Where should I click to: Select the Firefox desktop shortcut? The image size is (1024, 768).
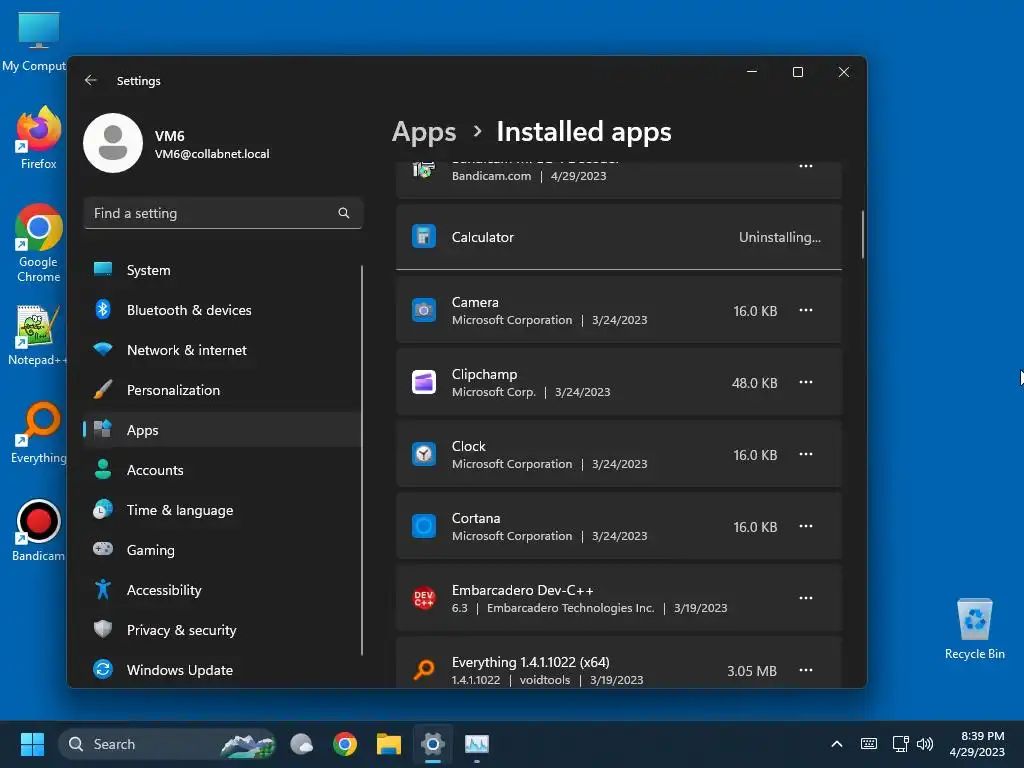(39, 138)
